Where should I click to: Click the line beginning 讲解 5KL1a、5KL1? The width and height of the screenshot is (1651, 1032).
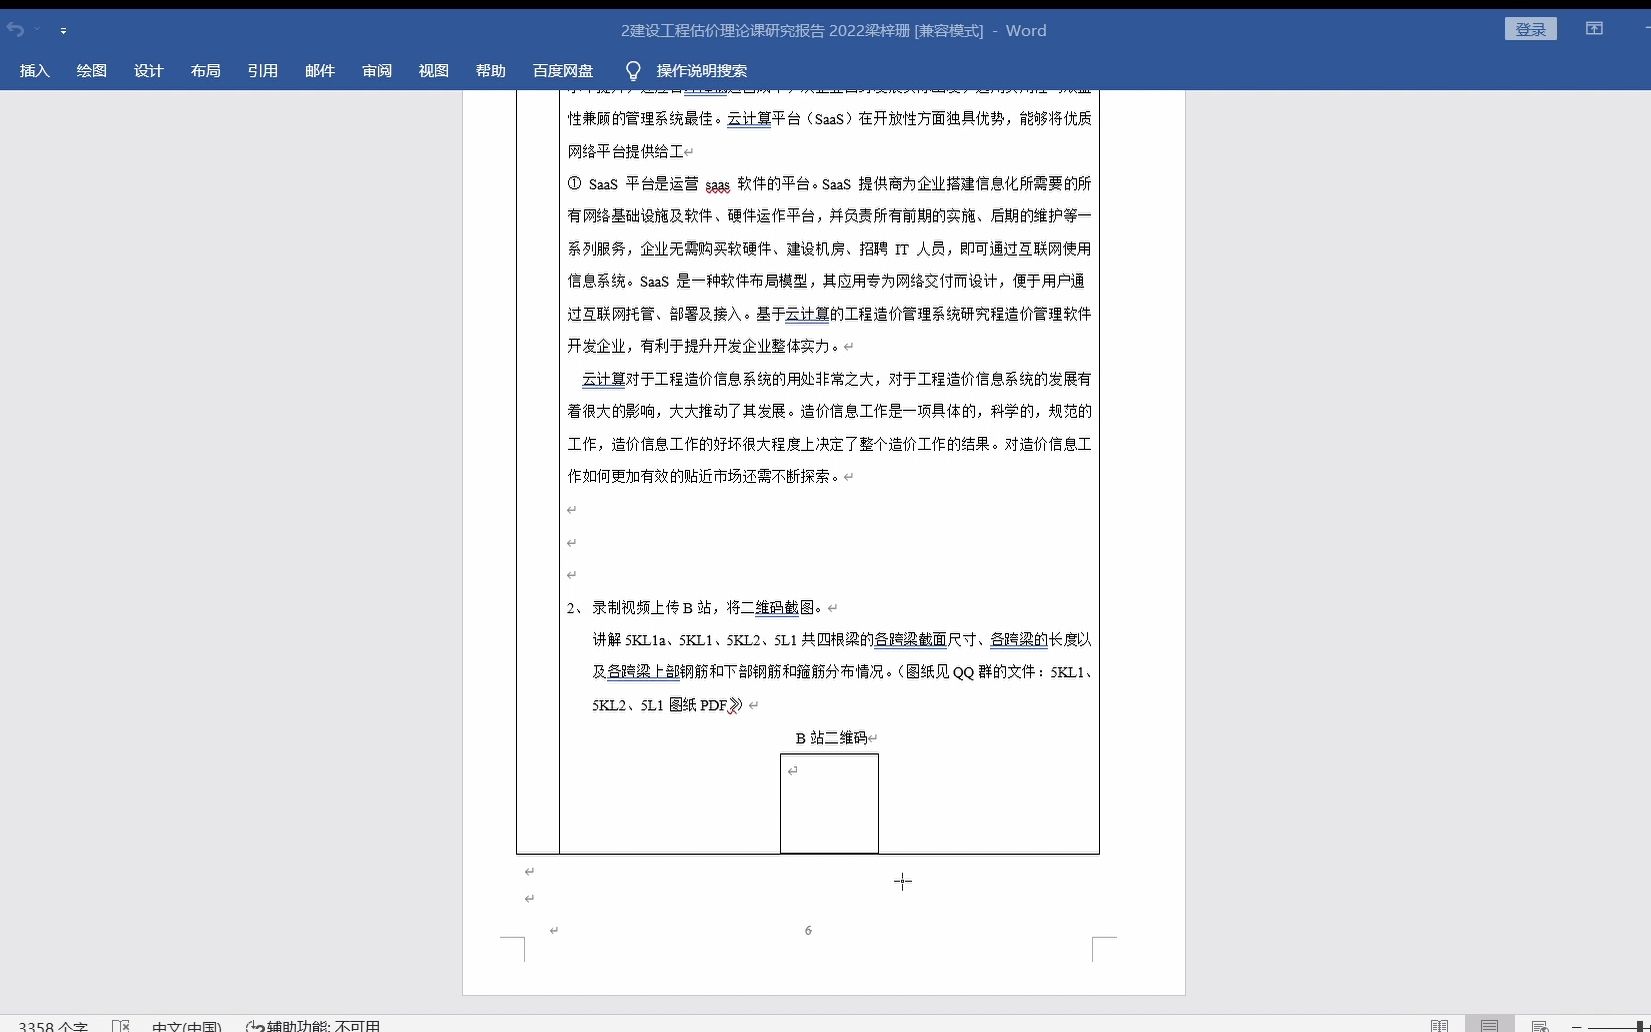click(842, 639)
